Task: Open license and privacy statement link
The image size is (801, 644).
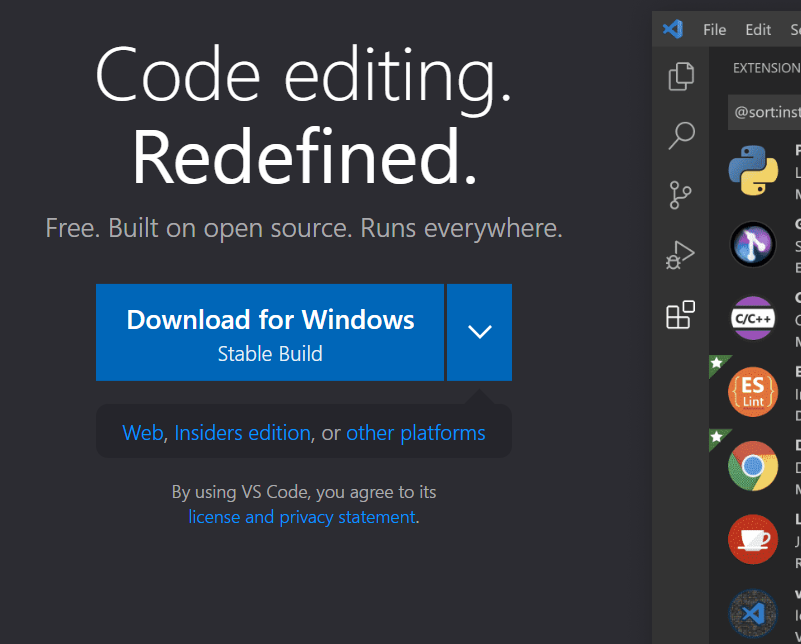Action: [x=302, y=517]
